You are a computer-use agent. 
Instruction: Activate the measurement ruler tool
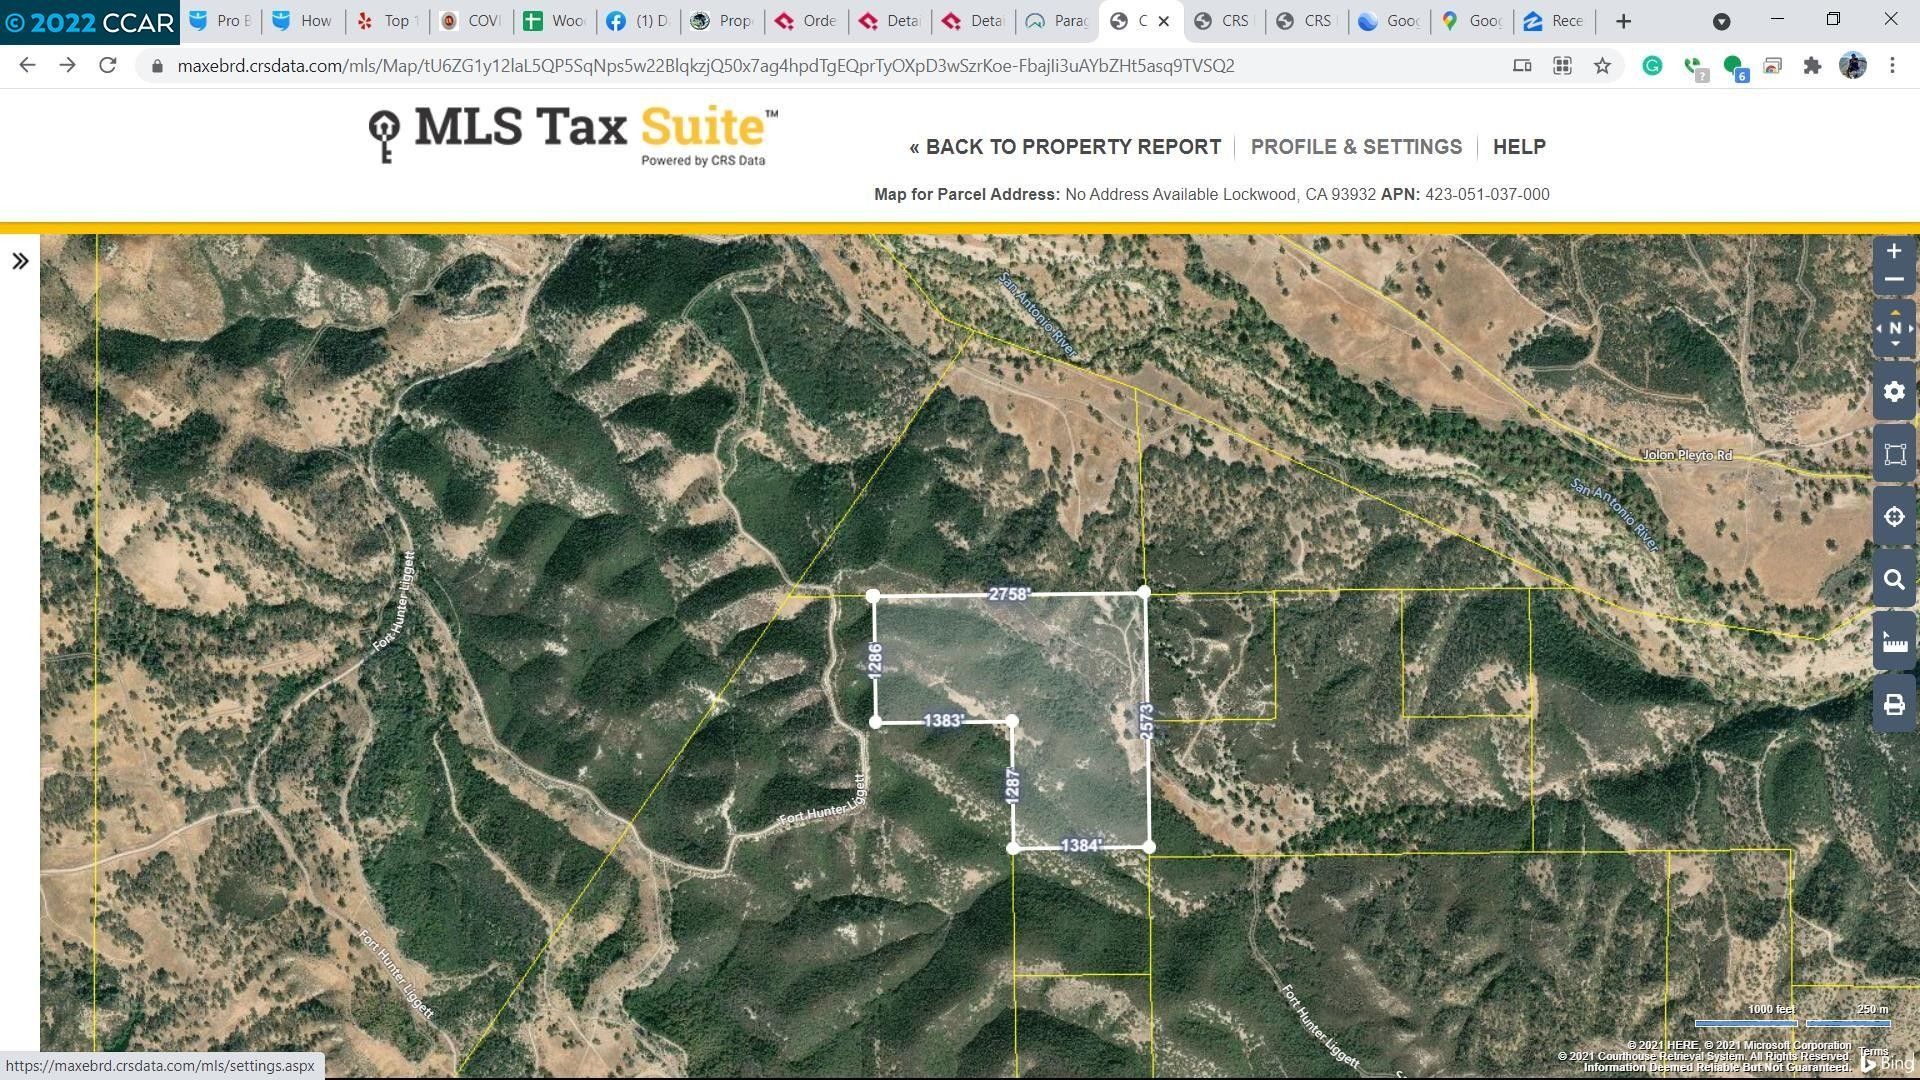pos(1894,641)
